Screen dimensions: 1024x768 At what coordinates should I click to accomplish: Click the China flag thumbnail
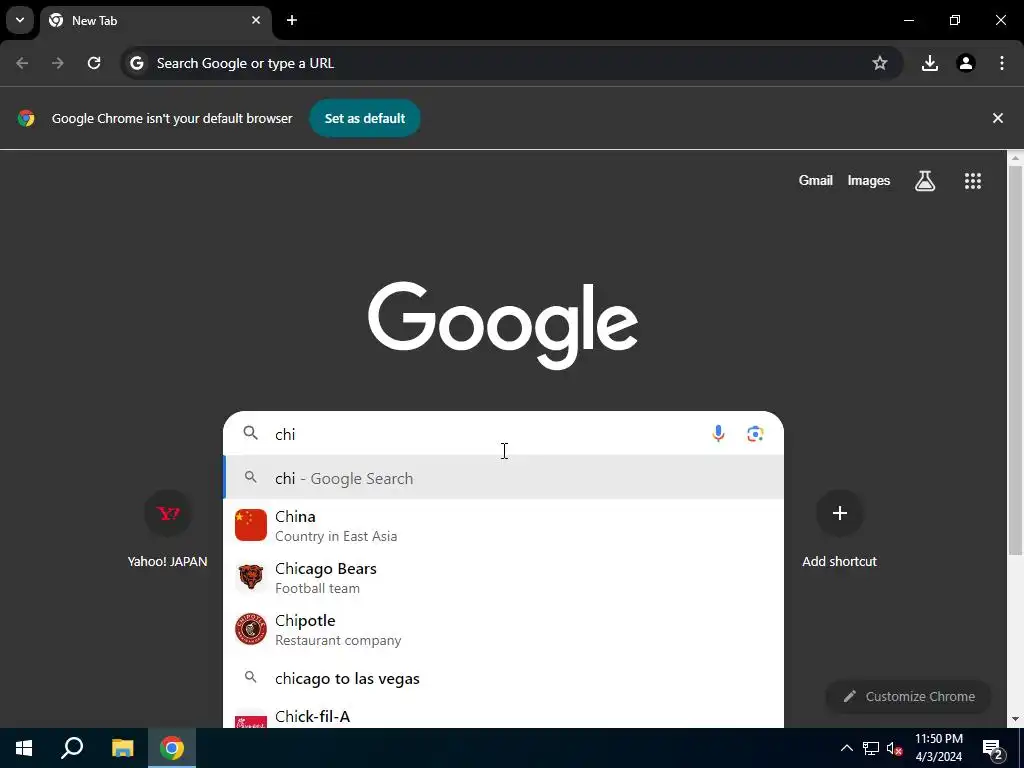click(x=251, y=525)
